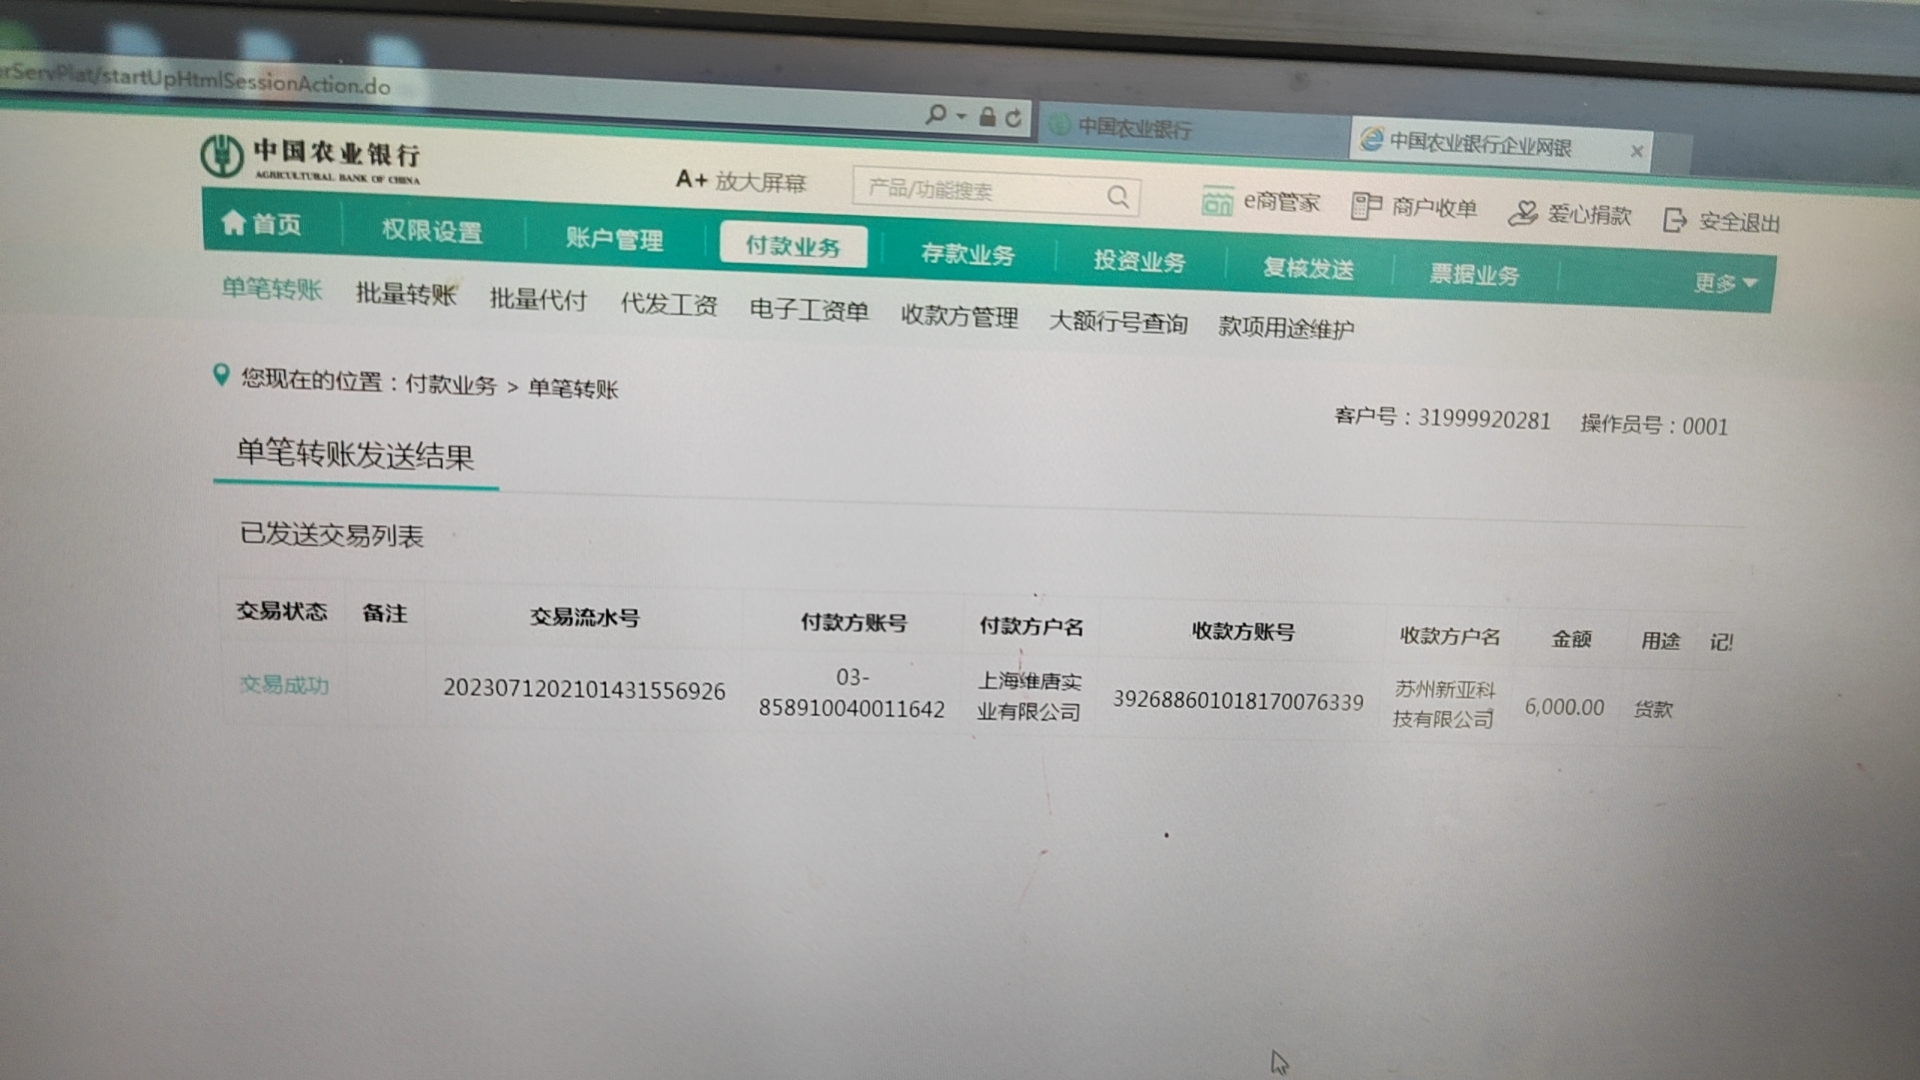Click the search magnifier icon in the product search box

pyautogui.click(x=1118, y=197)
